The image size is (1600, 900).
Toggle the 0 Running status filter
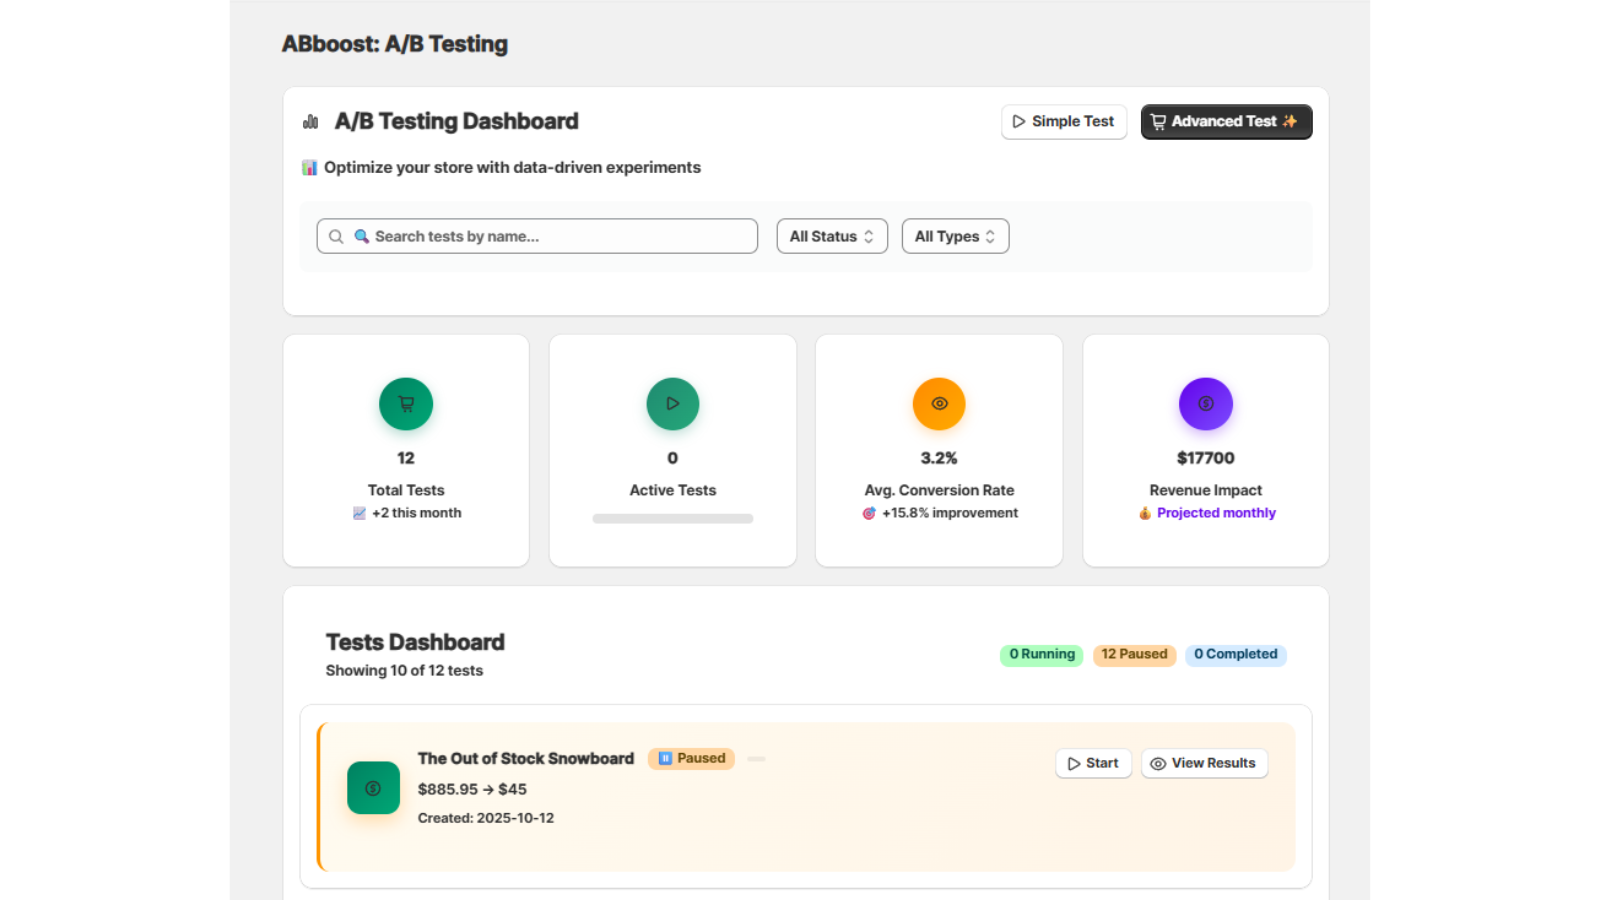1040,655
